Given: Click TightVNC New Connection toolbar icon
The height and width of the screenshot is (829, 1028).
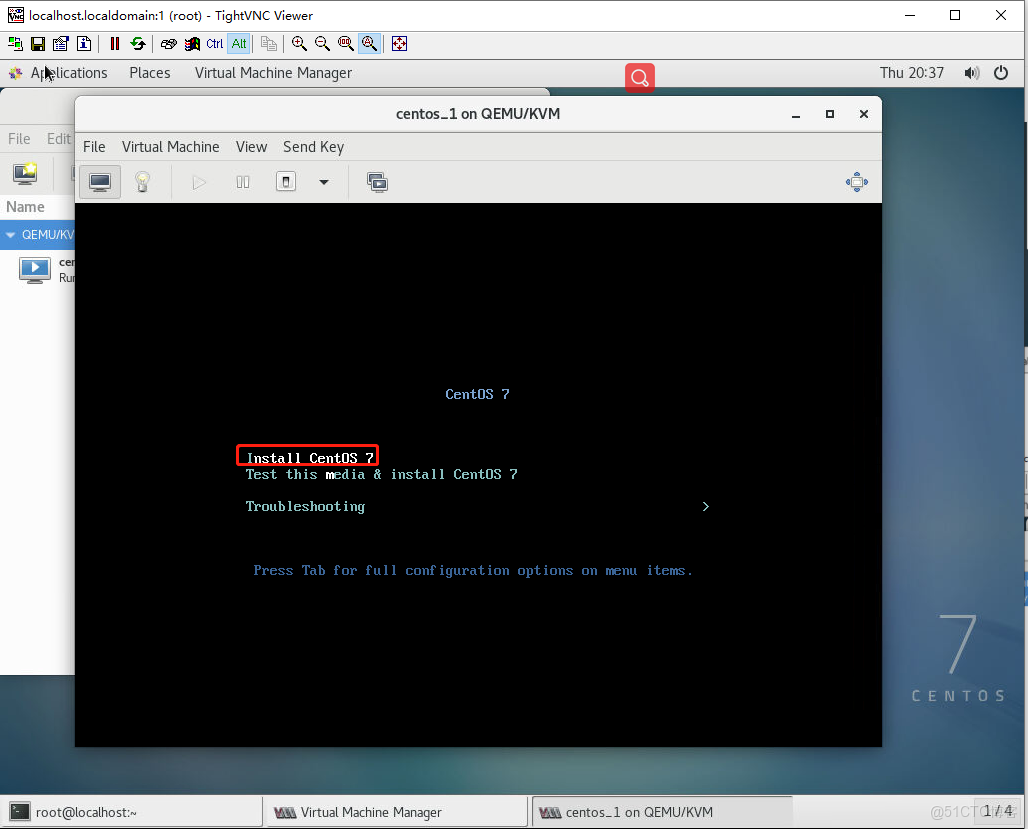Looking at the screenshot, I should 15,44.
